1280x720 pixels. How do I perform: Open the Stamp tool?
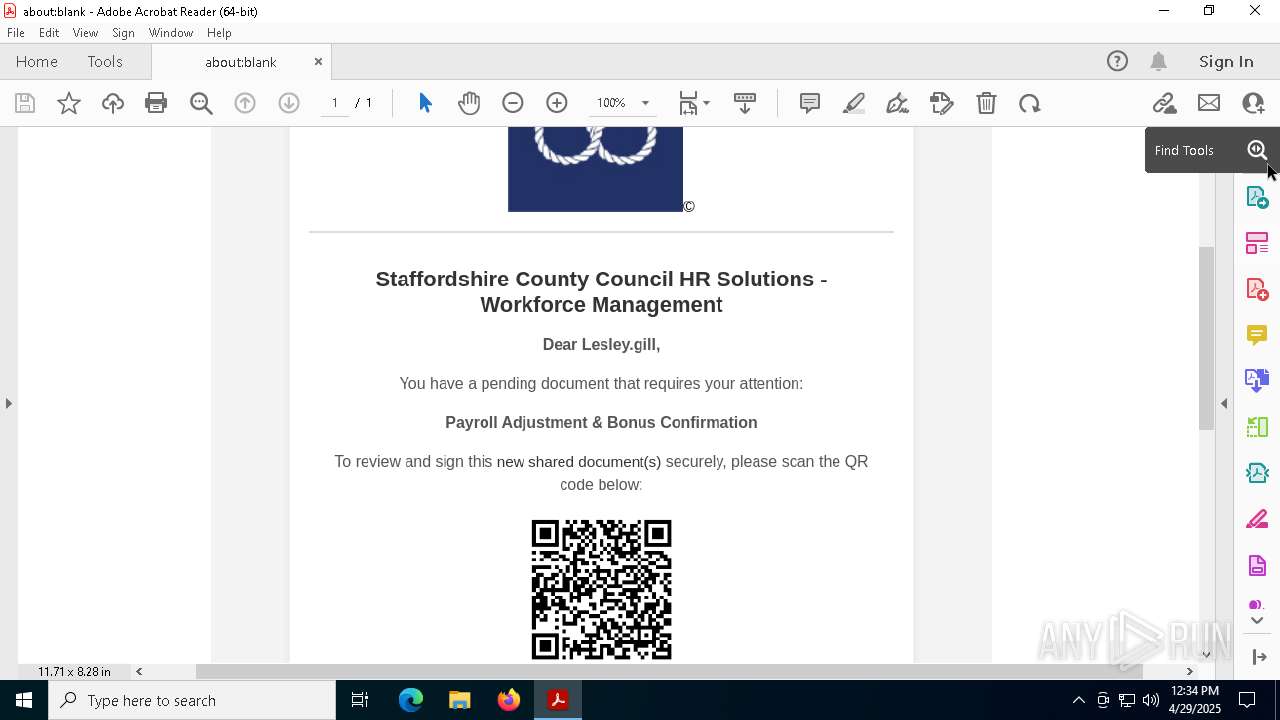pyautogui.click(x=942, y=103)
